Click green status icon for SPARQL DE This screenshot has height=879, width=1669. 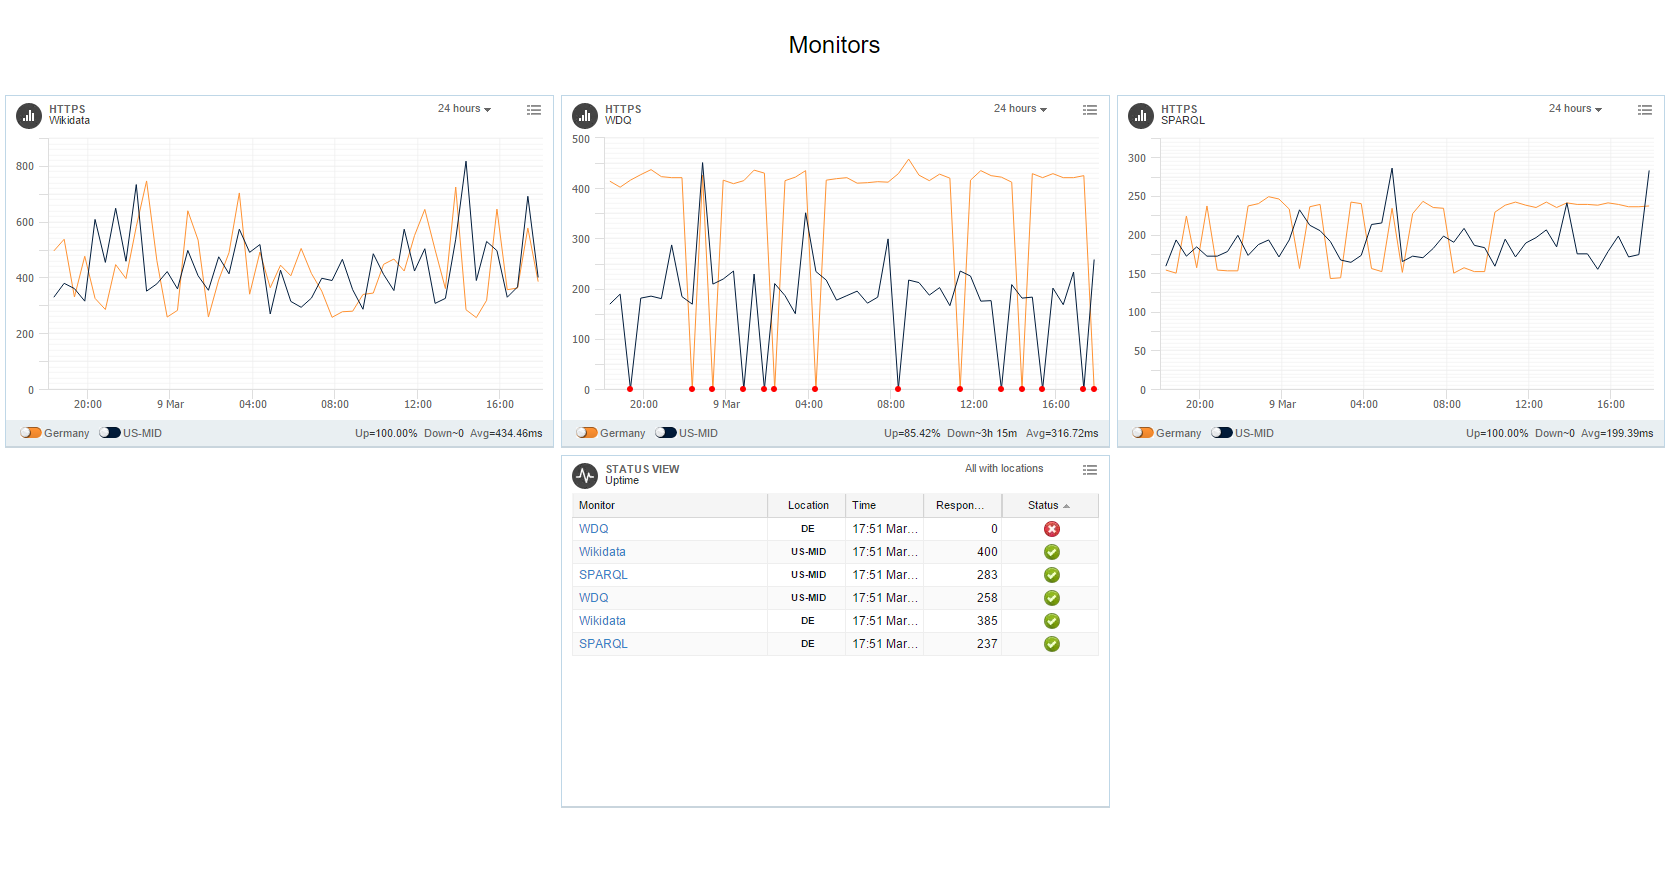click(x=1052, y=644)
